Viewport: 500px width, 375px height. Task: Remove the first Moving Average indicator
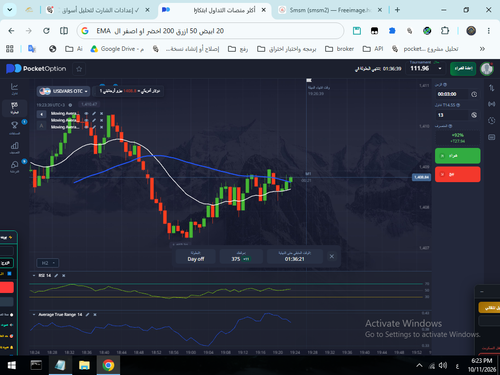coord(101,114)
